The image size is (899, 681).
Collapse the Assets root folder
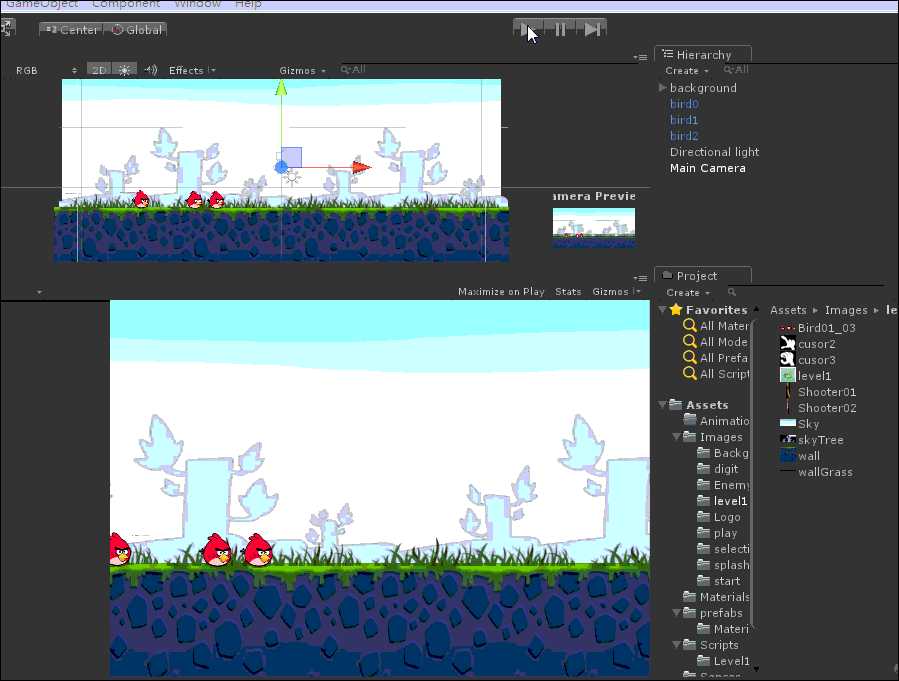click(662, 405)
